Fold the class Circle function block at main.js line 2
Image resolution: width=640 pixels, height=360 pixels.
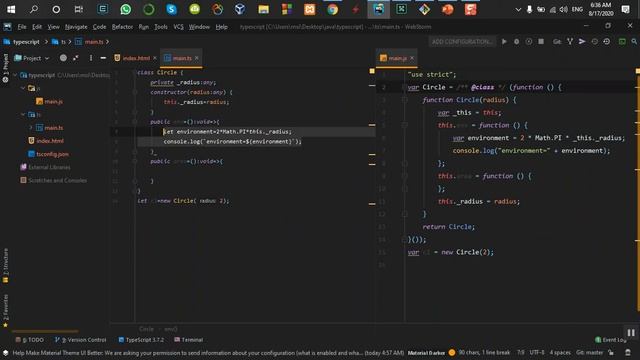(404, 87)
